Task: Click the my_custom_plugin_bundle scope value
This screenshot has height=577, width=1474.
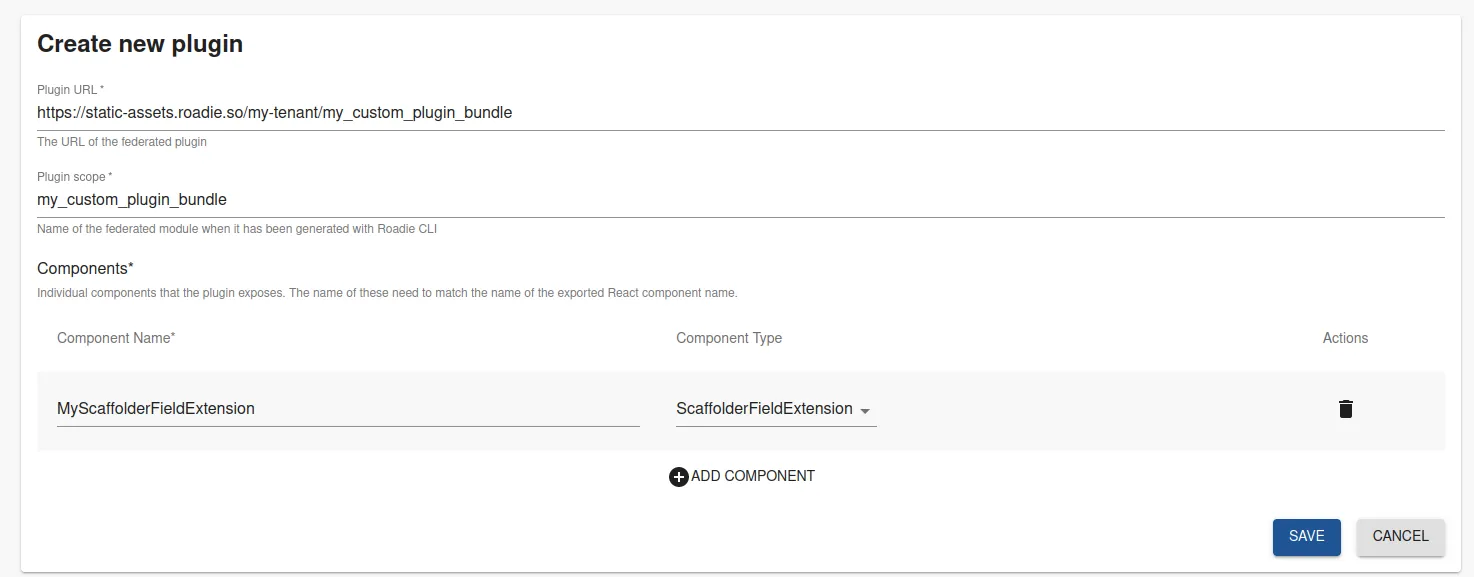Action: pyautogui.click(x=132, y=199)
